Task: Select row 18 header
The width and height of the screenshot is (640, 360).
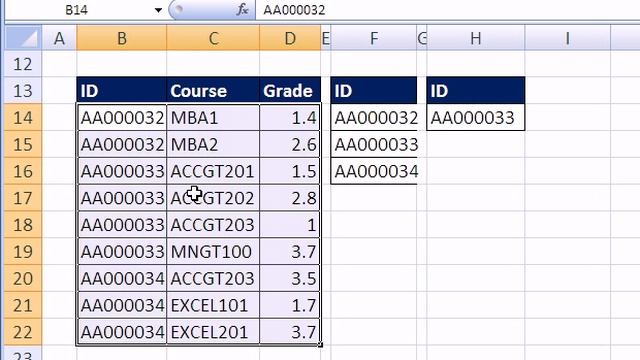Action: (x=23, y=224)
